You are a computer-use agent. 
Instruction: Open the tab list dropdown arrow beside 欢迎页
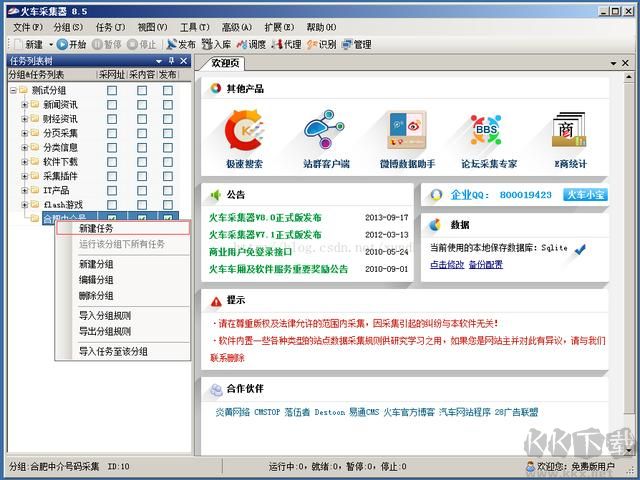coord(613,63)
